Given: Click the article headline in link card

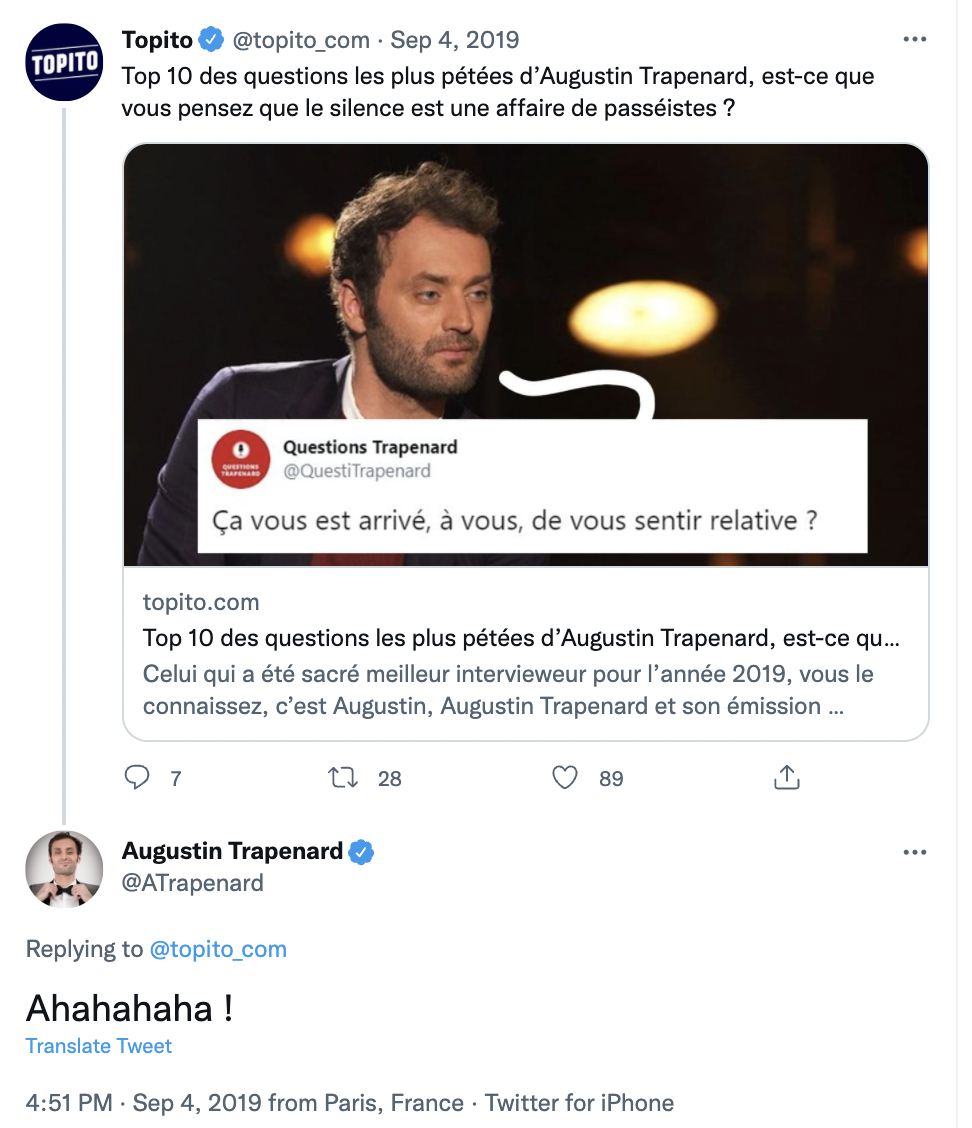Looking at the screenshot, I should [x=520, y=638].
